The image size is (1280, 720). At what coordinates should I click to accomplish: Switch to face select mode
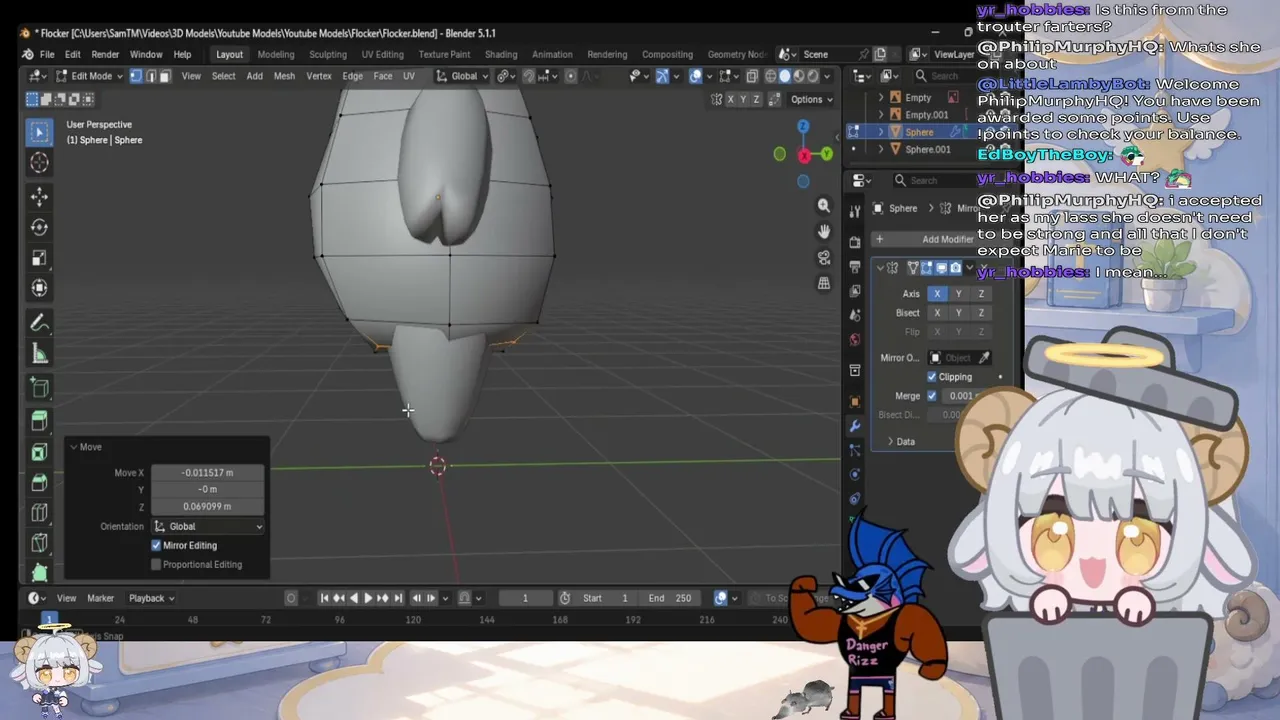pos(165,76)
